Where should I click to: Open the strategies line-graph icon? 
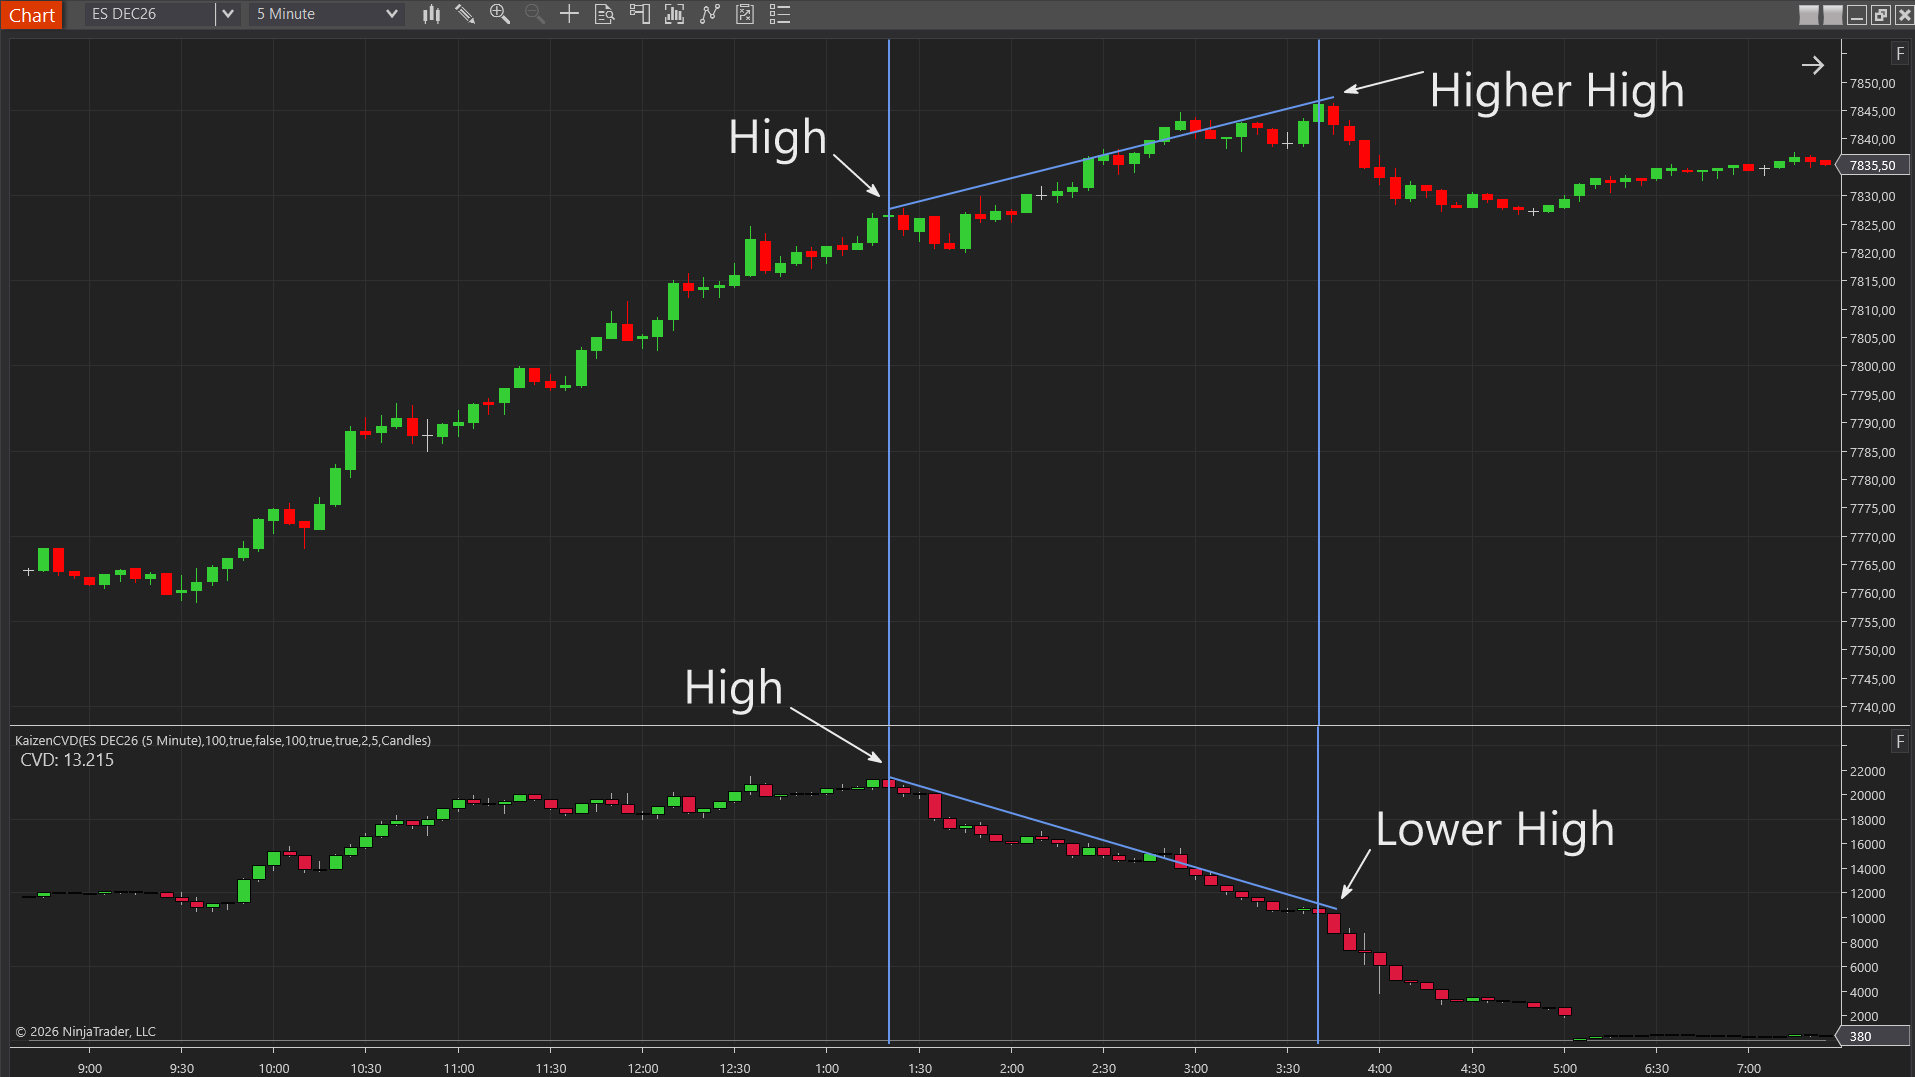(x=710, y=14)
